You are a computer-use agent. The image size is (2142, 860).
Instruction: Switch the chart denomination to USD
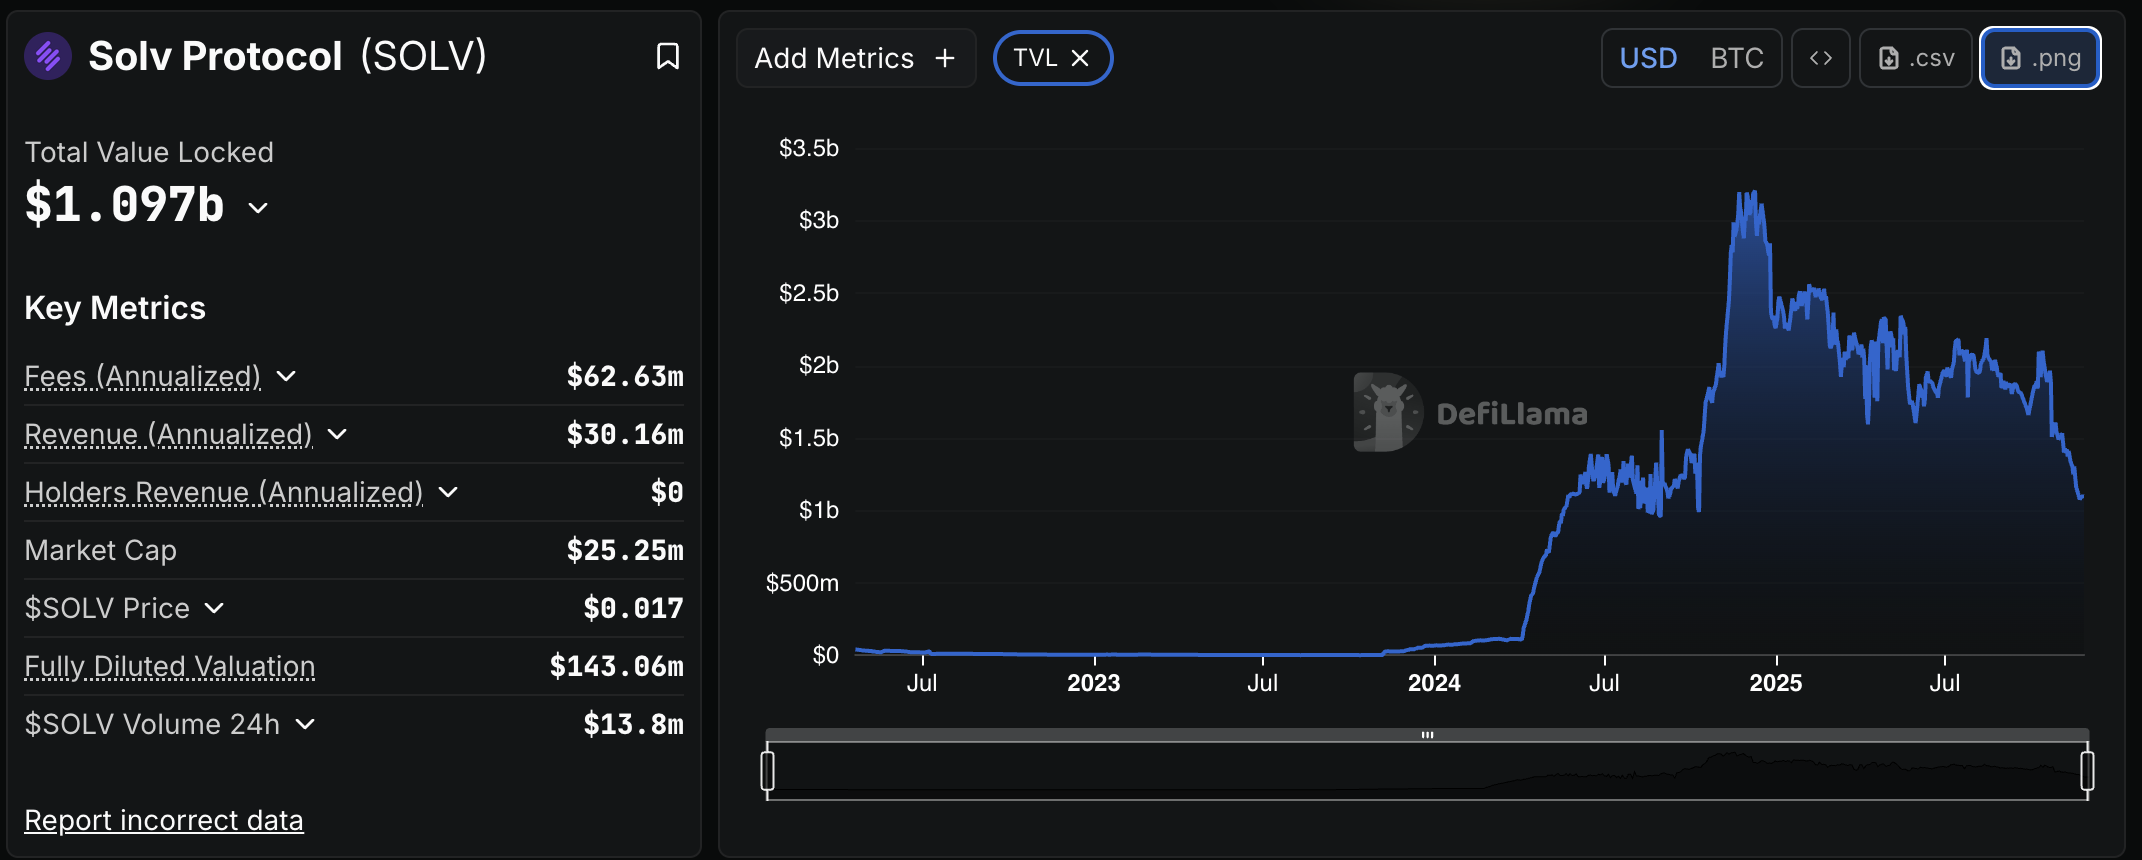pos(1648,58)
